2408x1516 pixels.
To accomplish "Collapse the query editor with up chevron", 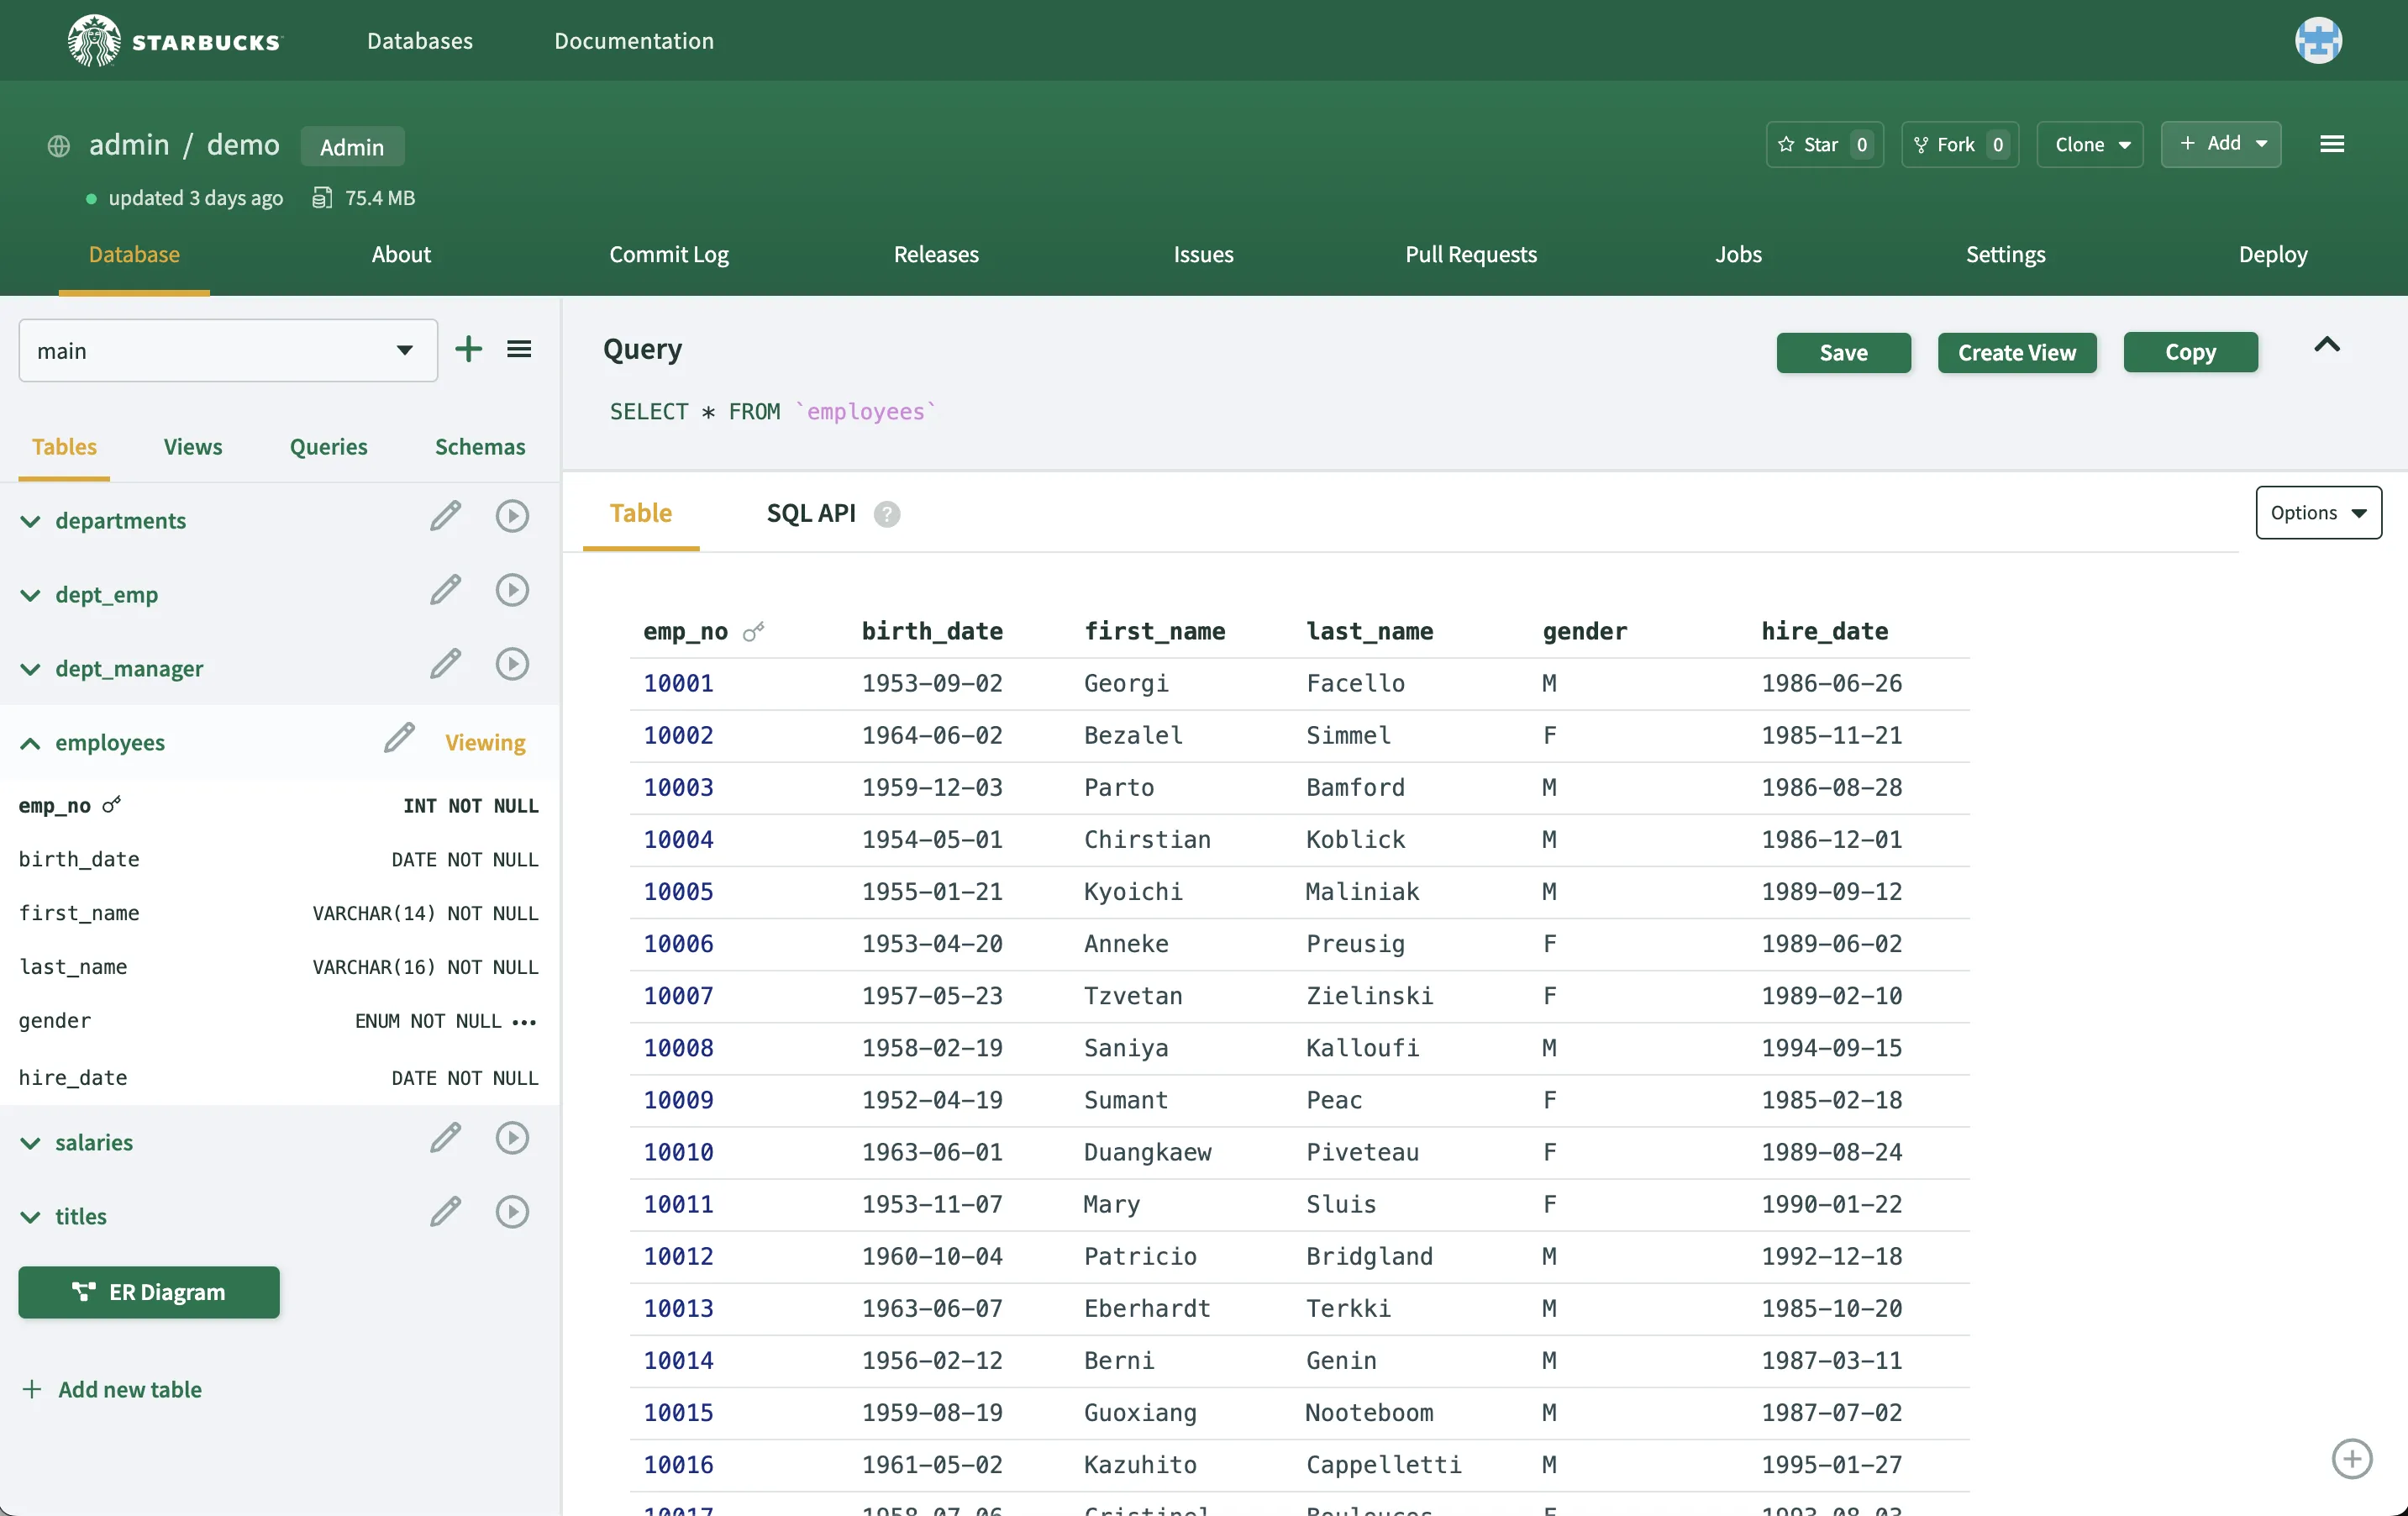I will click(2326, 345).
